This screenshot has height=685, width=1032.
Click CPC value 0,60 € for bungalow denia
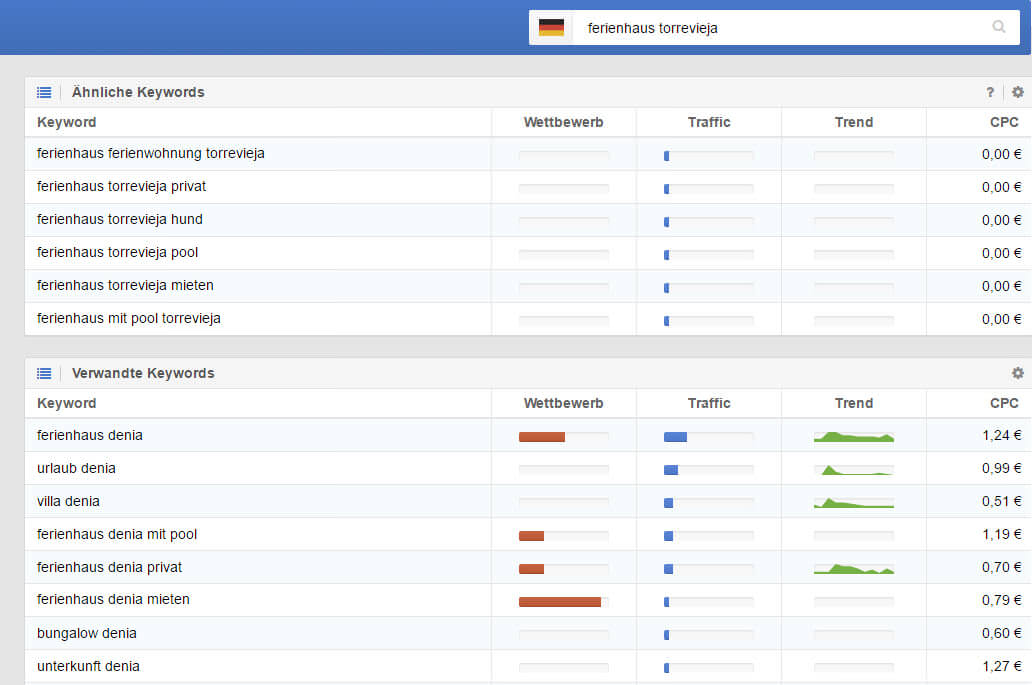1002,633
